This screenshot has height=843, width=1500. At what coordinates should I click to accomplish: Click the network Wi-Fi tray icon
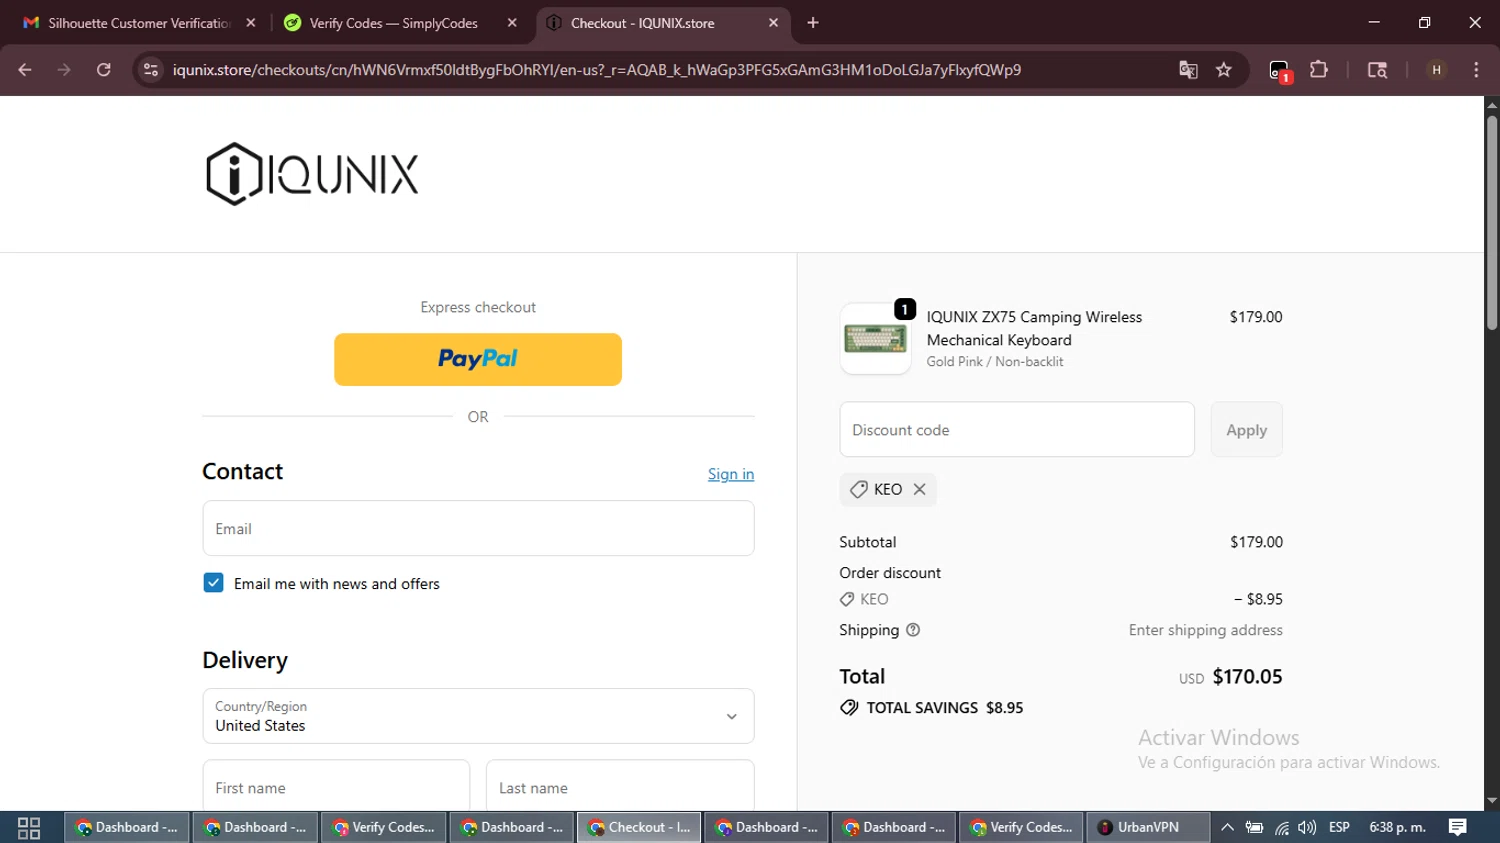[1281, 827]
